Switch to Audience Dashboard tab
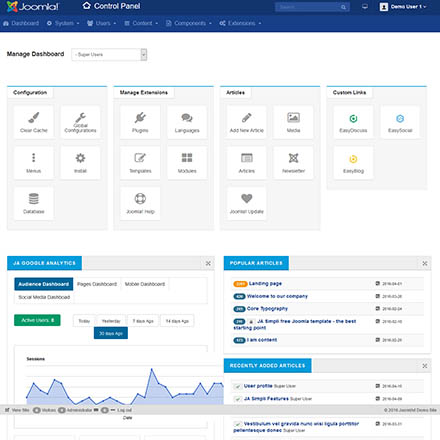The height and width of the screenshot is (440, 440). pyautogui.click(x=44, y=284)
